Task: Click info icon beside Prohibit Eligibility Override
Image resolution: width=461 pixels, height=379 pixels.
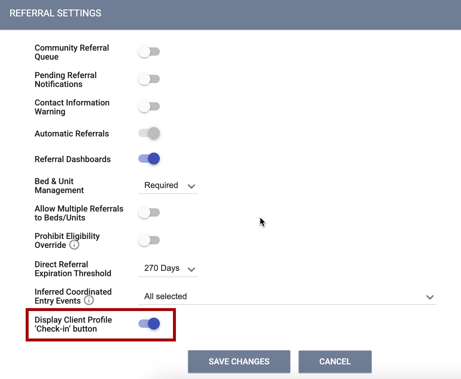Action: (x=74, y=245)
